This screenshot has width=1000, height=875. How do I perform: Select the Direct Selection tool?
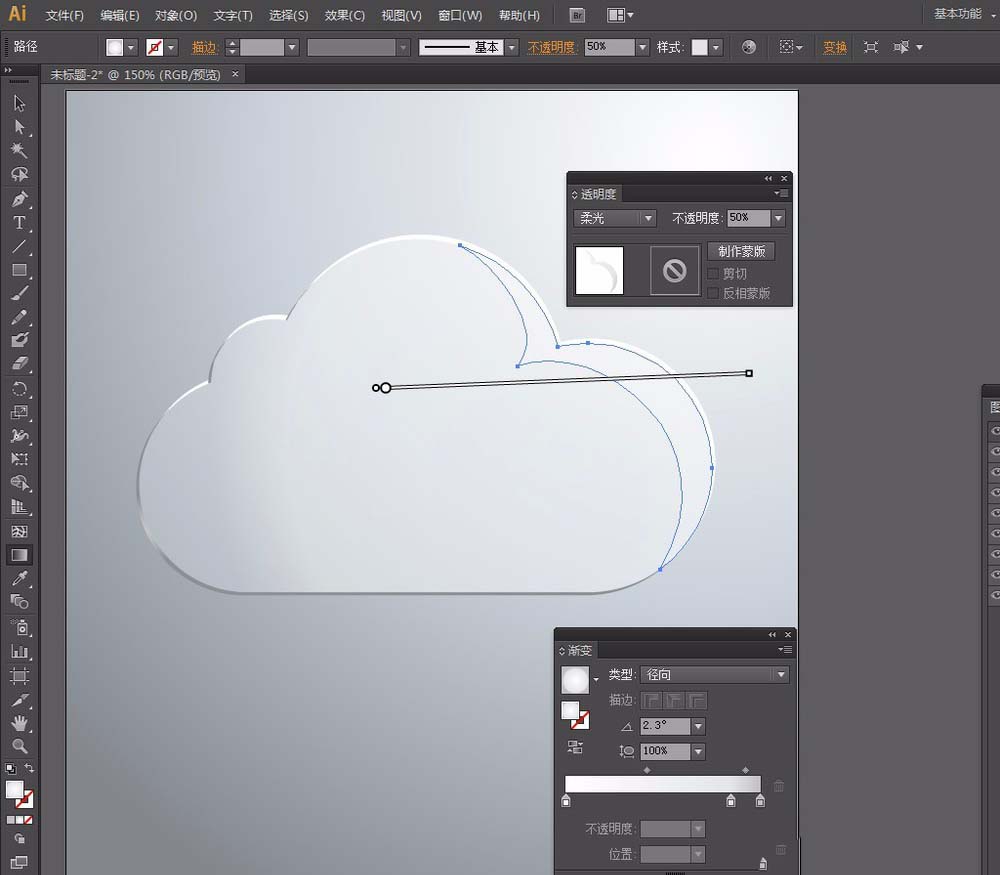click(x=19, y=127)
